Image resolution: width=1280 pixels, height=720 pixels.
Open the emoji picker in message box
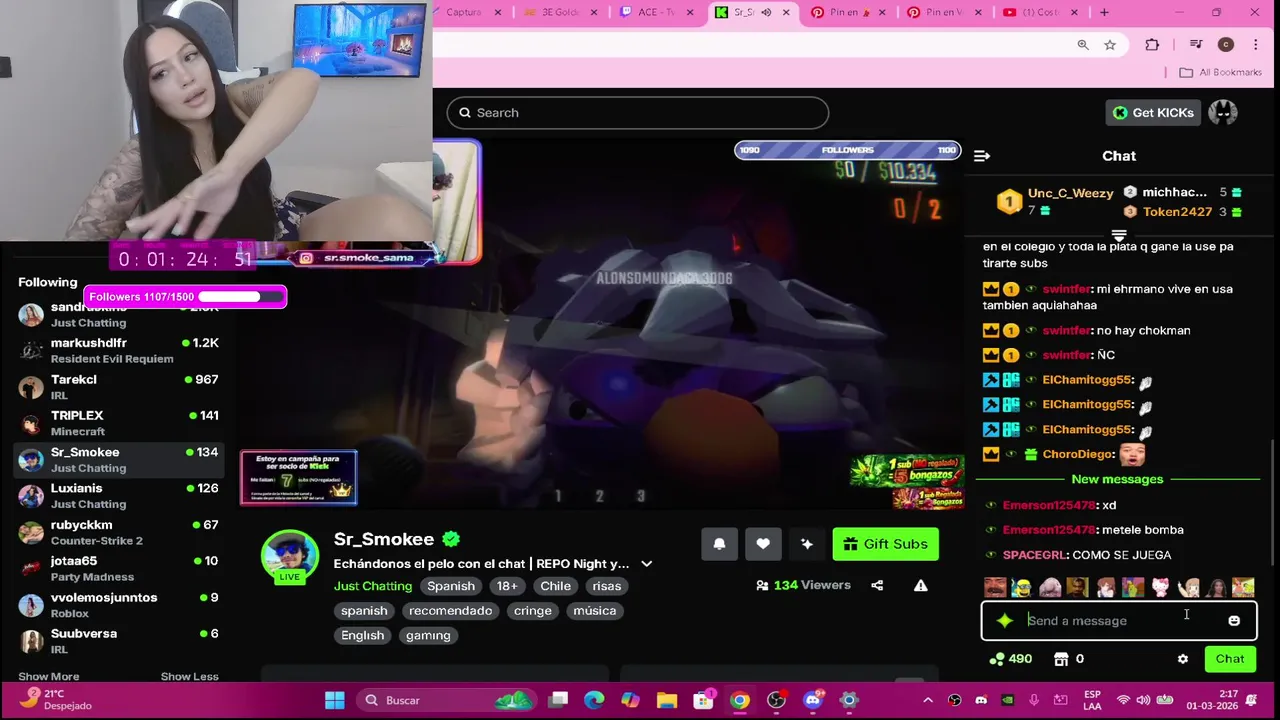pyautogui.click(x=1234, y=621)
